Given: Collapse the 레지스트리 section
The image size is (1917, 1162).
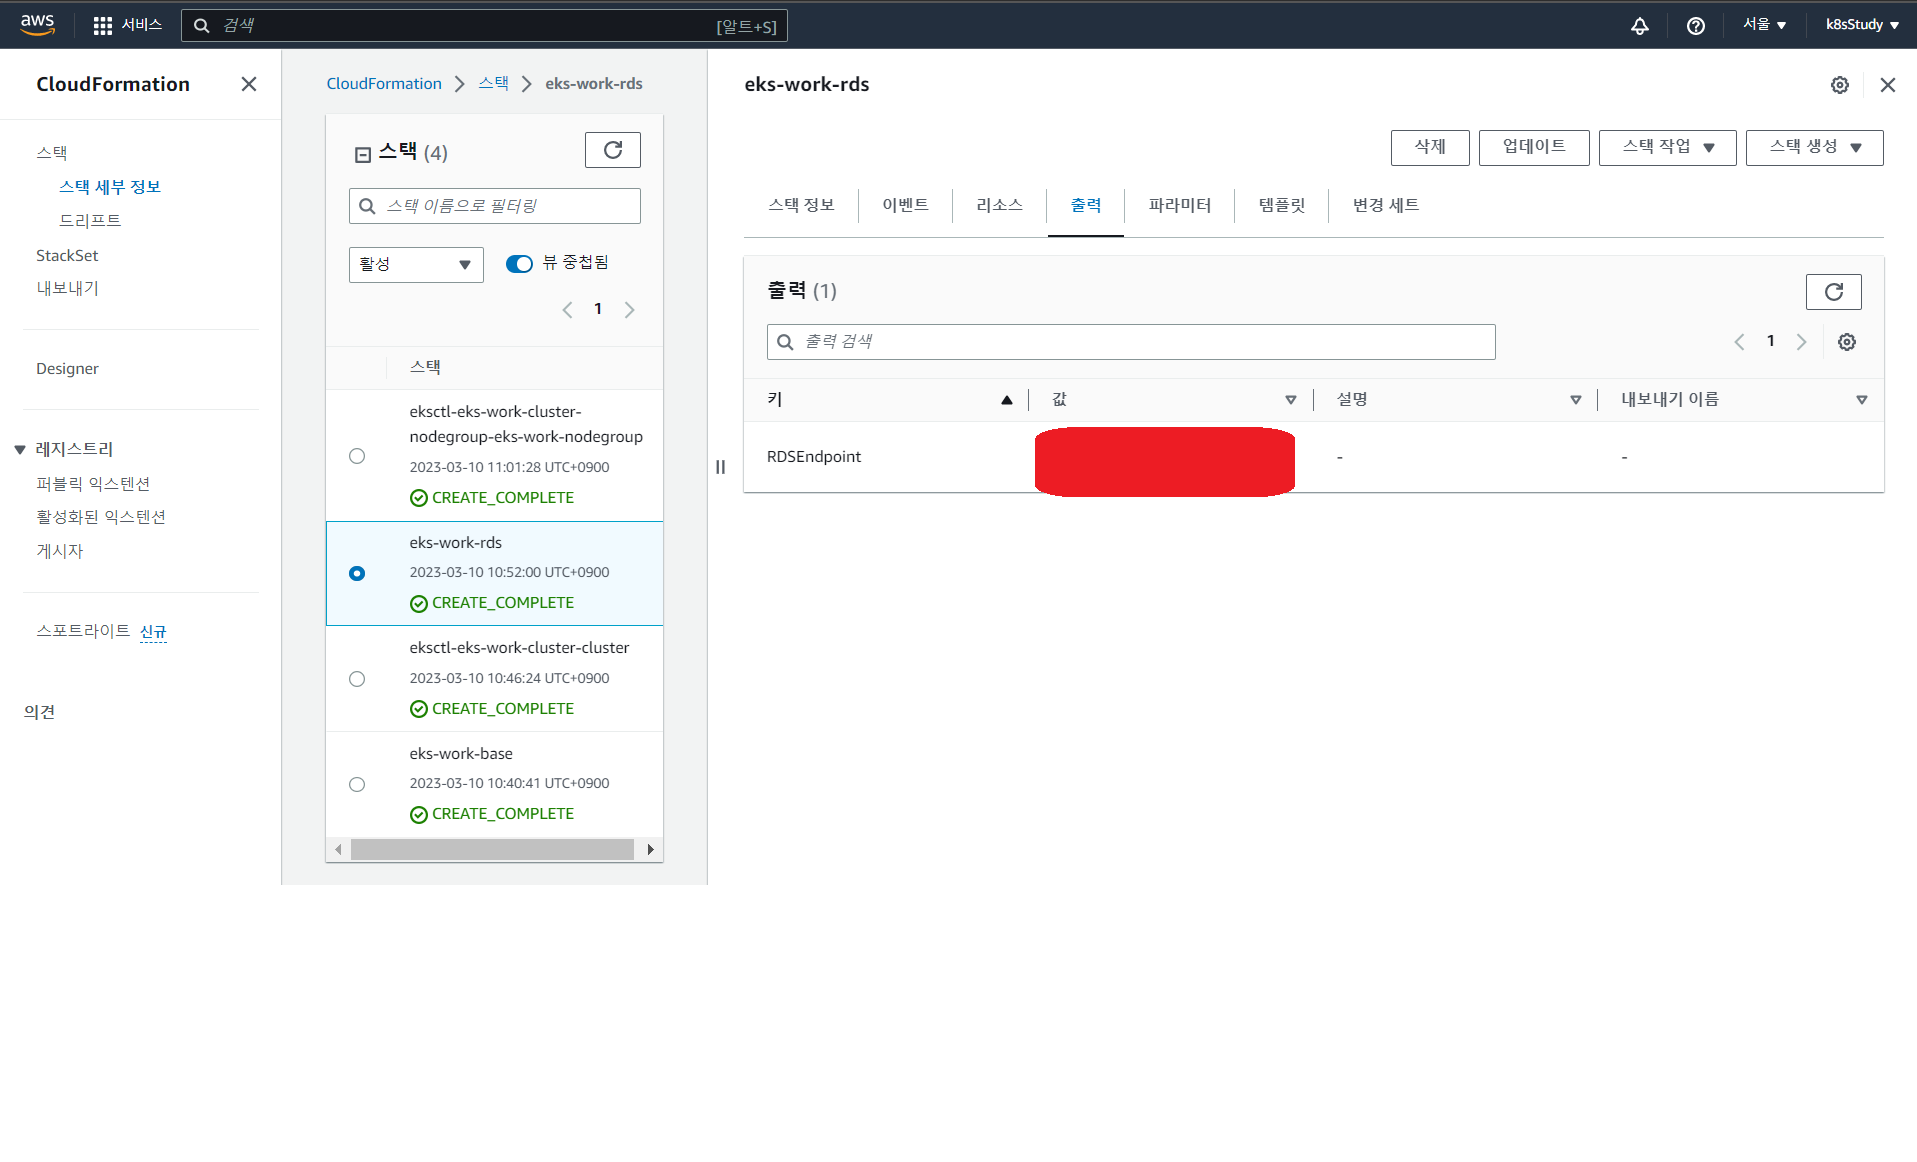Looking at the screenshot, I should [x=20, y=450].
